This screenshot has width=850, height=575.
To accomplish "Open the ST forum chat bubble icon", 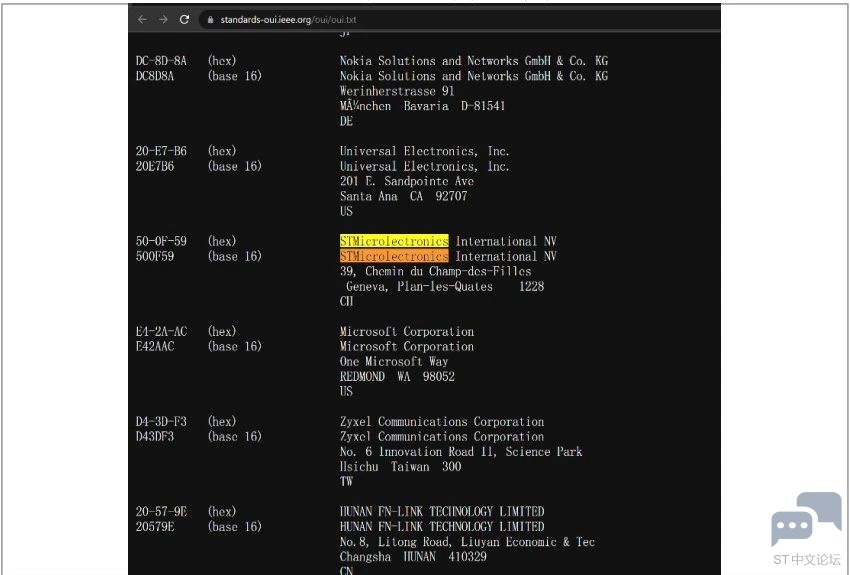I will point(806,519).
